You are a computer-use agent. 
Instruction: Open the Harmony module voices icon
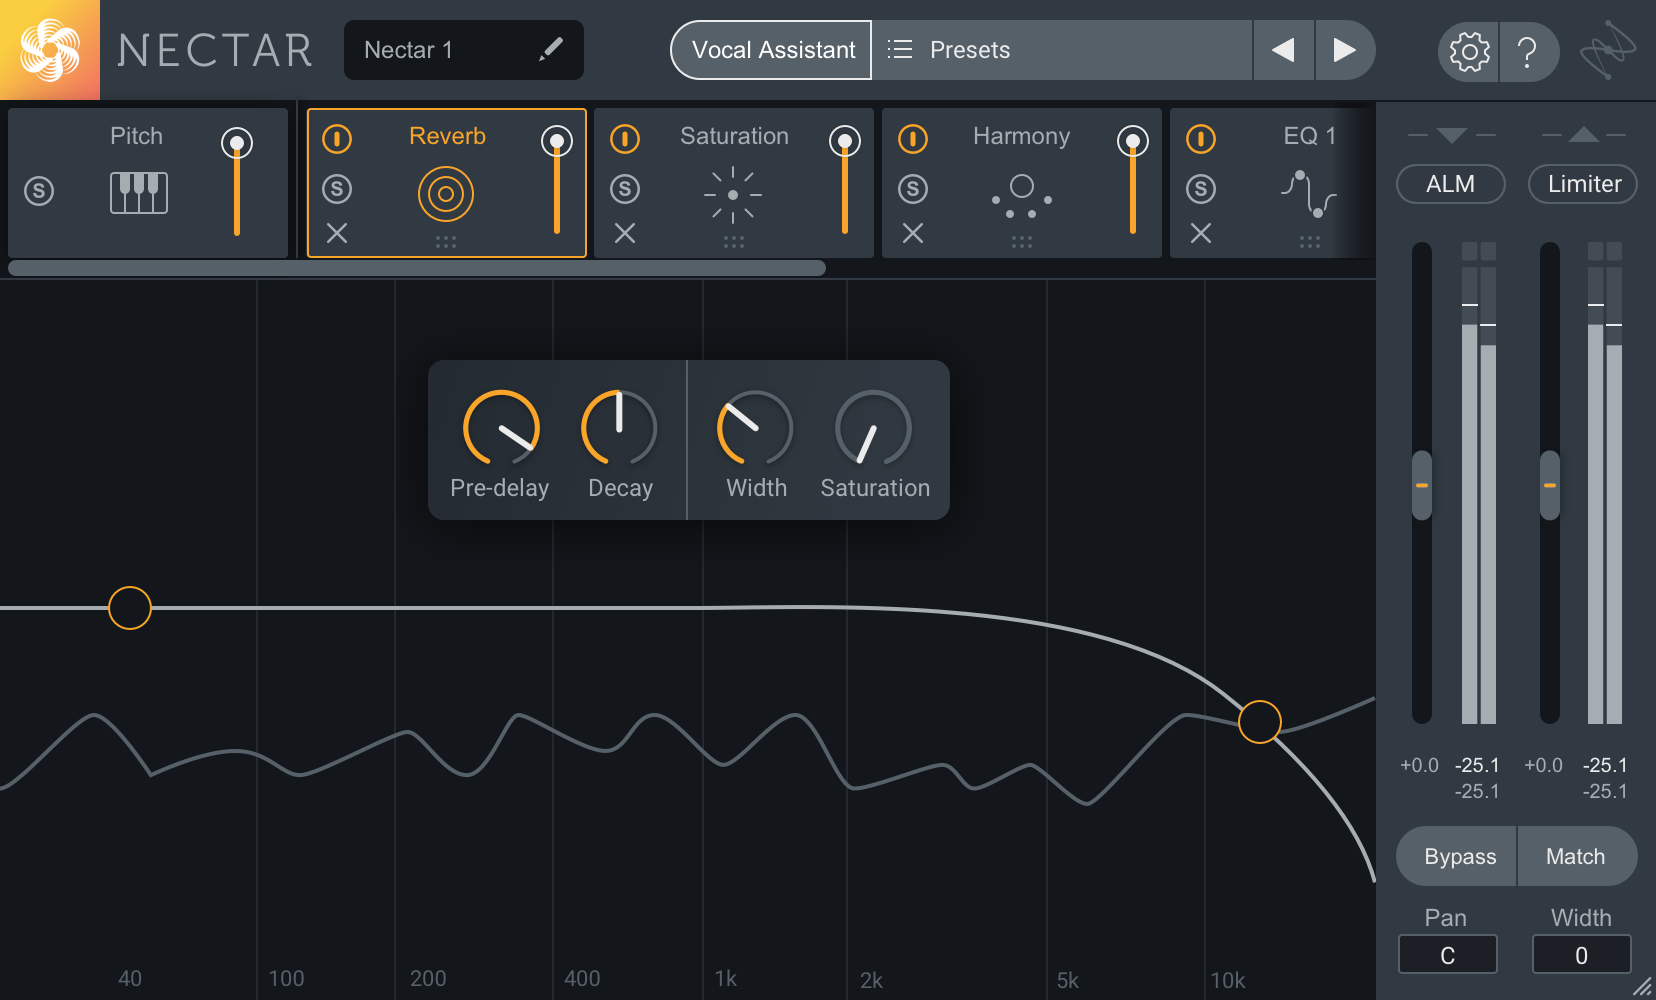pos(1021,195)
